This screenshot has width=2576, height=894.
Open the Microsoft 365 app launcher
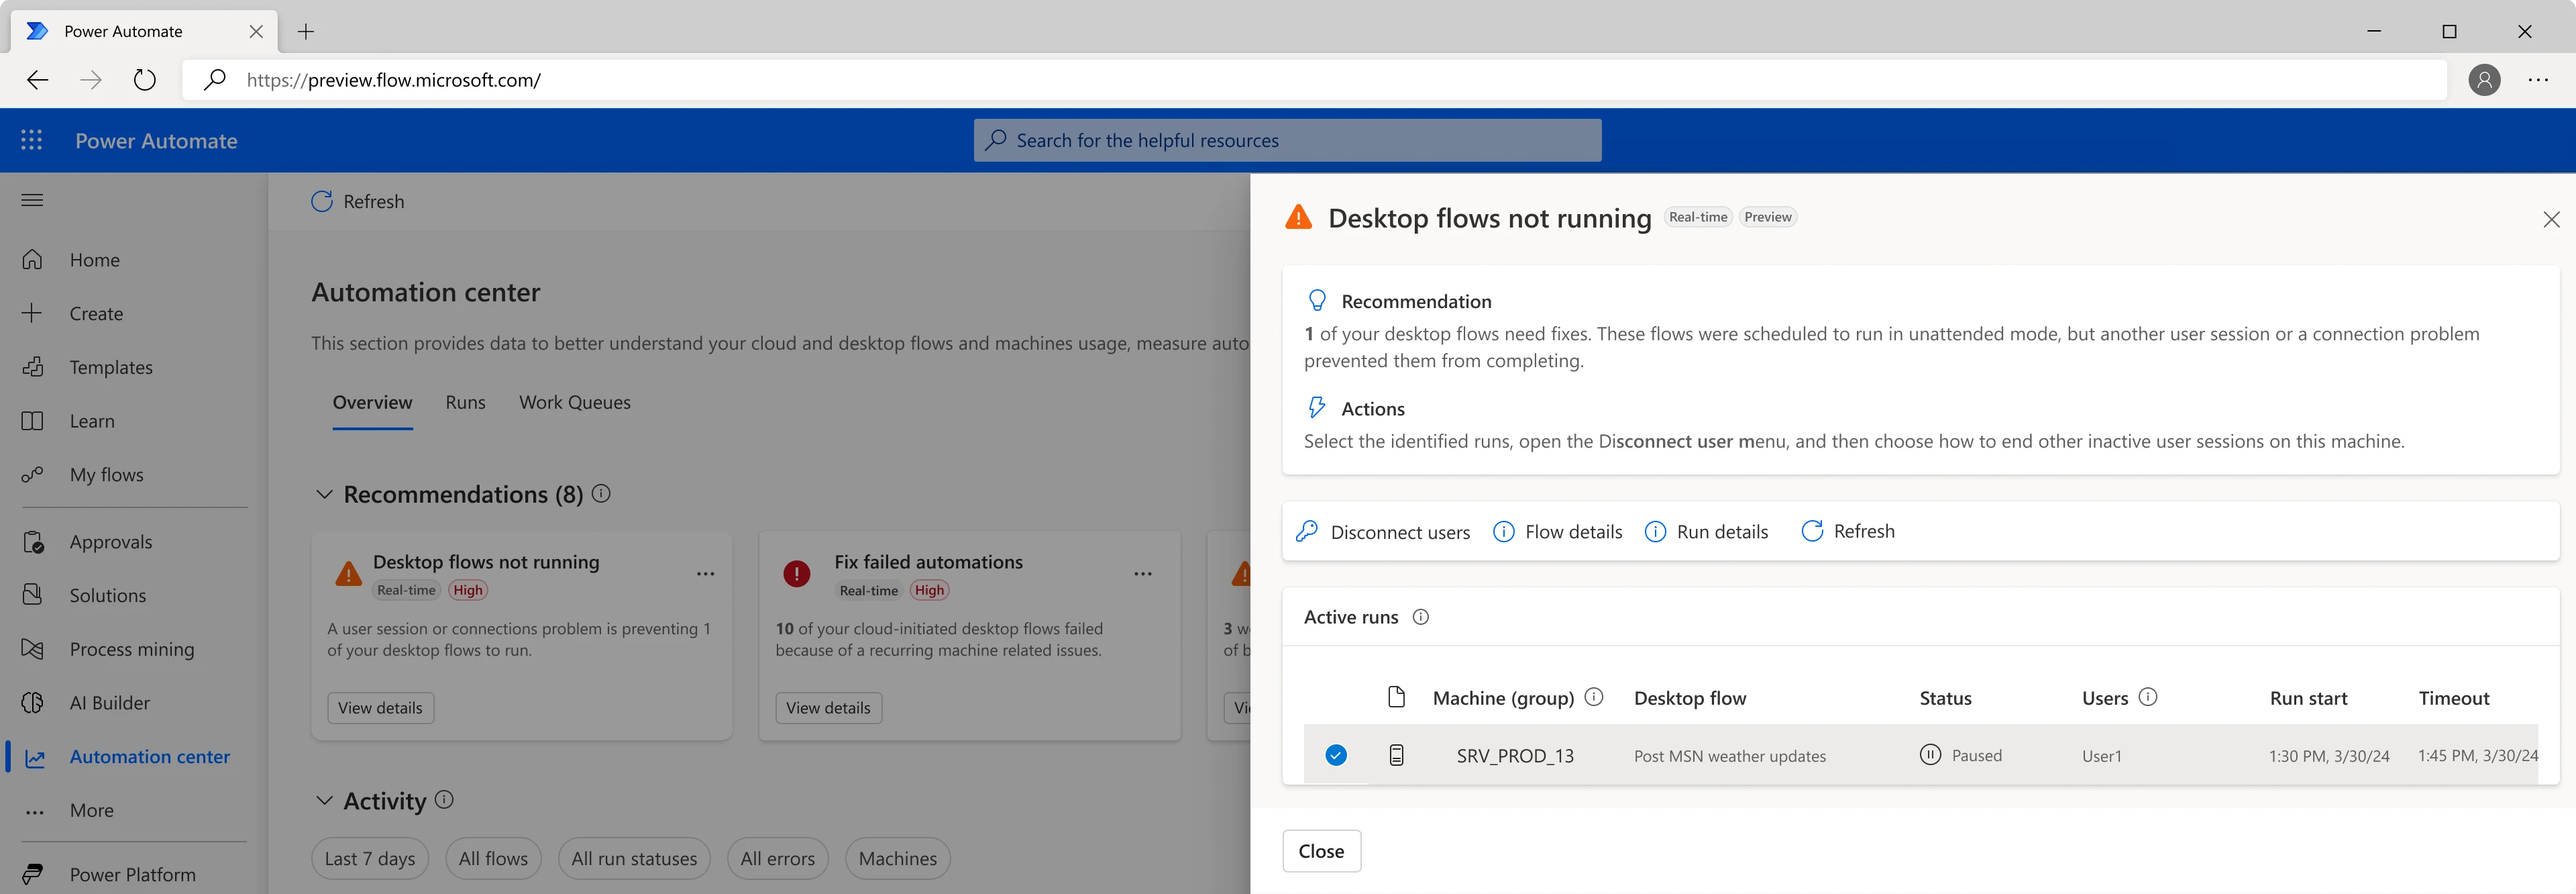coord(31,140)
